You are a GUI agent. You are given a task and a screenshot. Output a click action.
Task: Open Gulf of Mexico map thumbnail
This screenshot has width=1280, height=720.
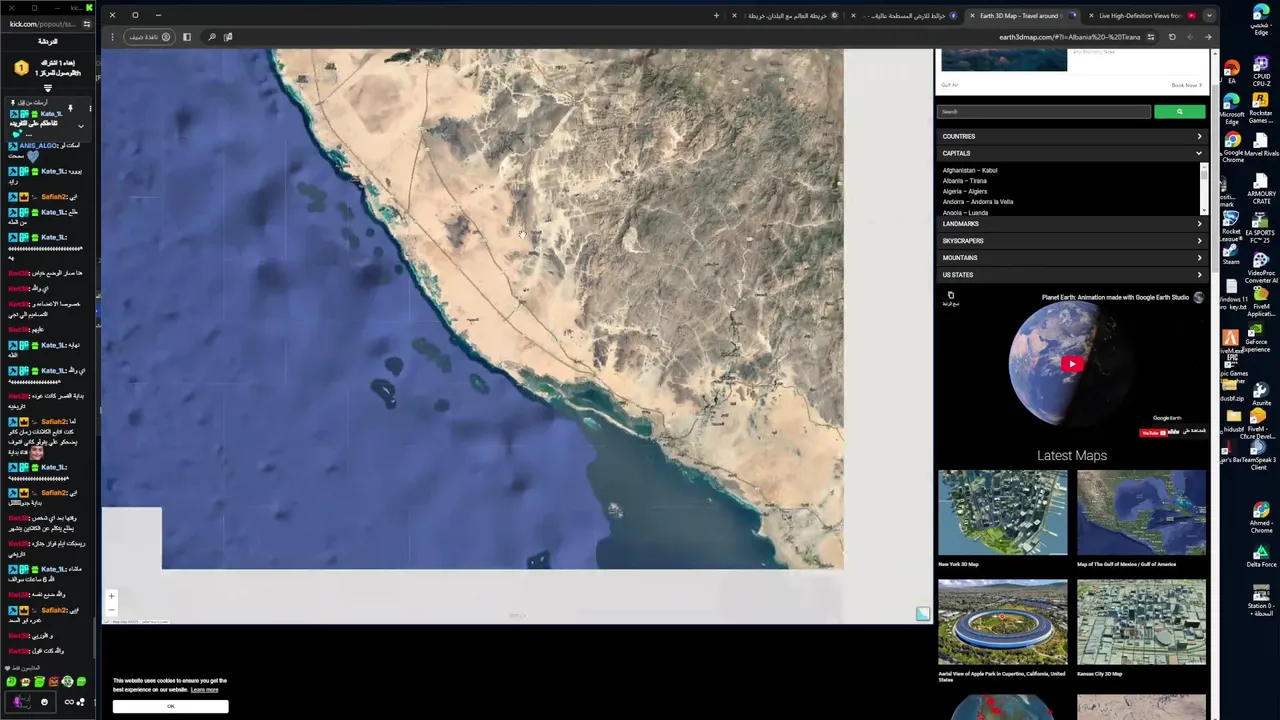click(x=1141, y=512)
